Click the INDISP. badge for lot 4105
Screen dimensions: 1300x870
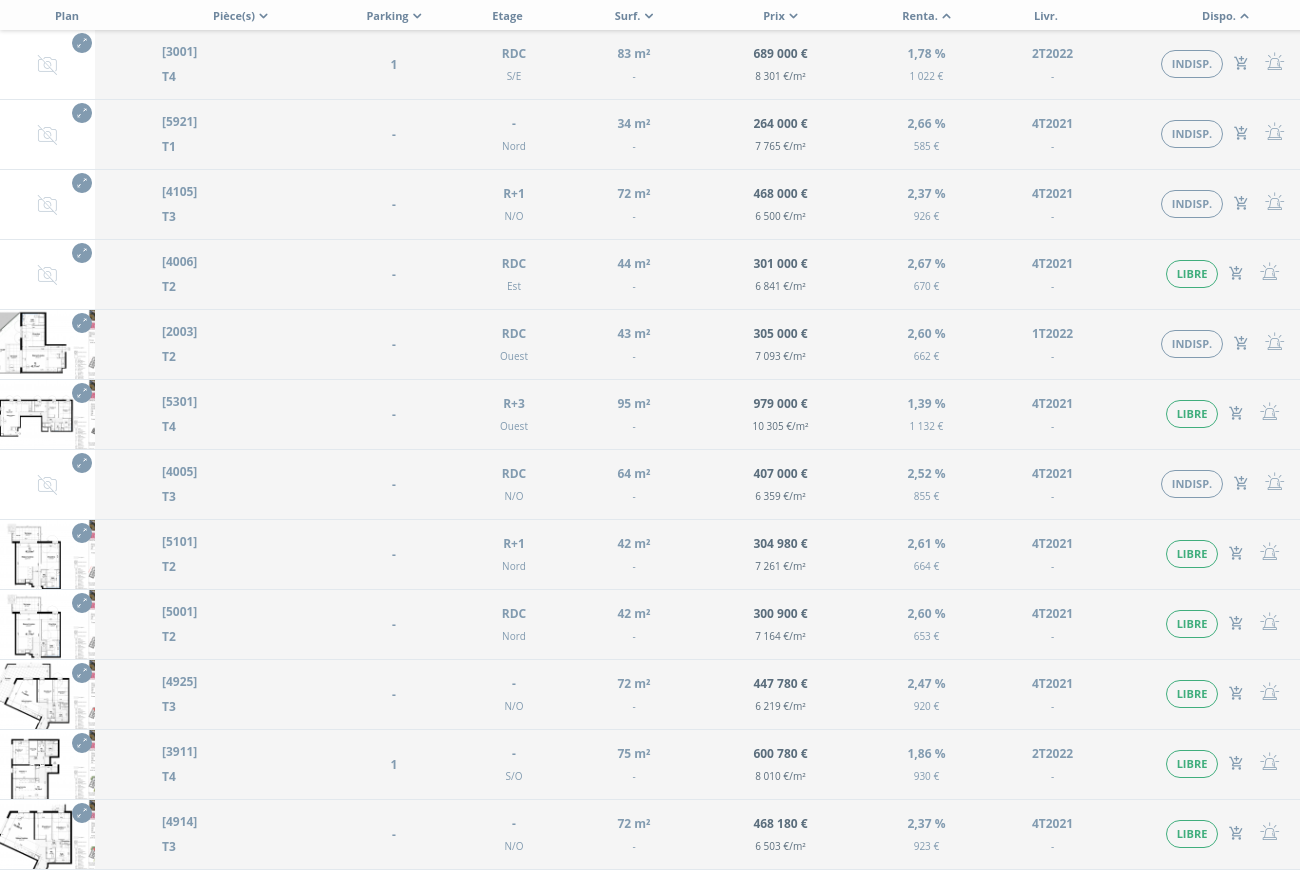tap(1192, 204)
